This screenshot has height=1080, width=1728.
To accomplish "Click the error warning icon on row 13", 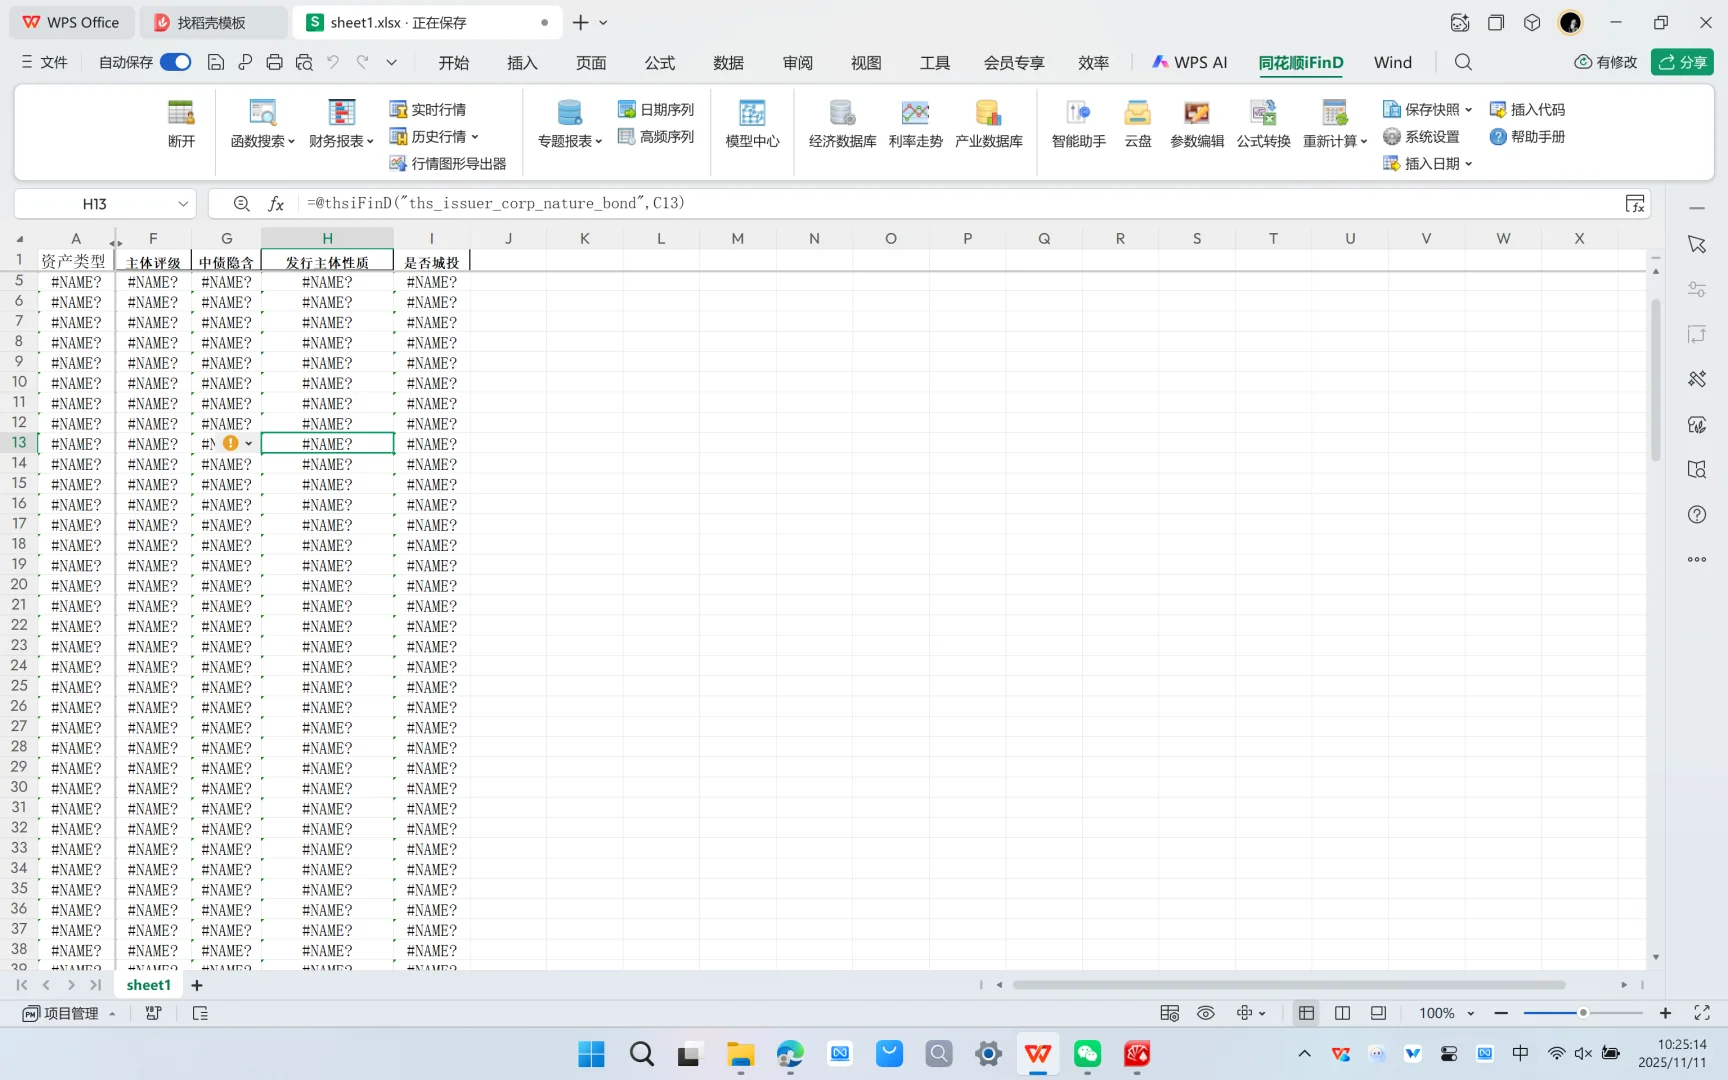I will tap(231, 443).
